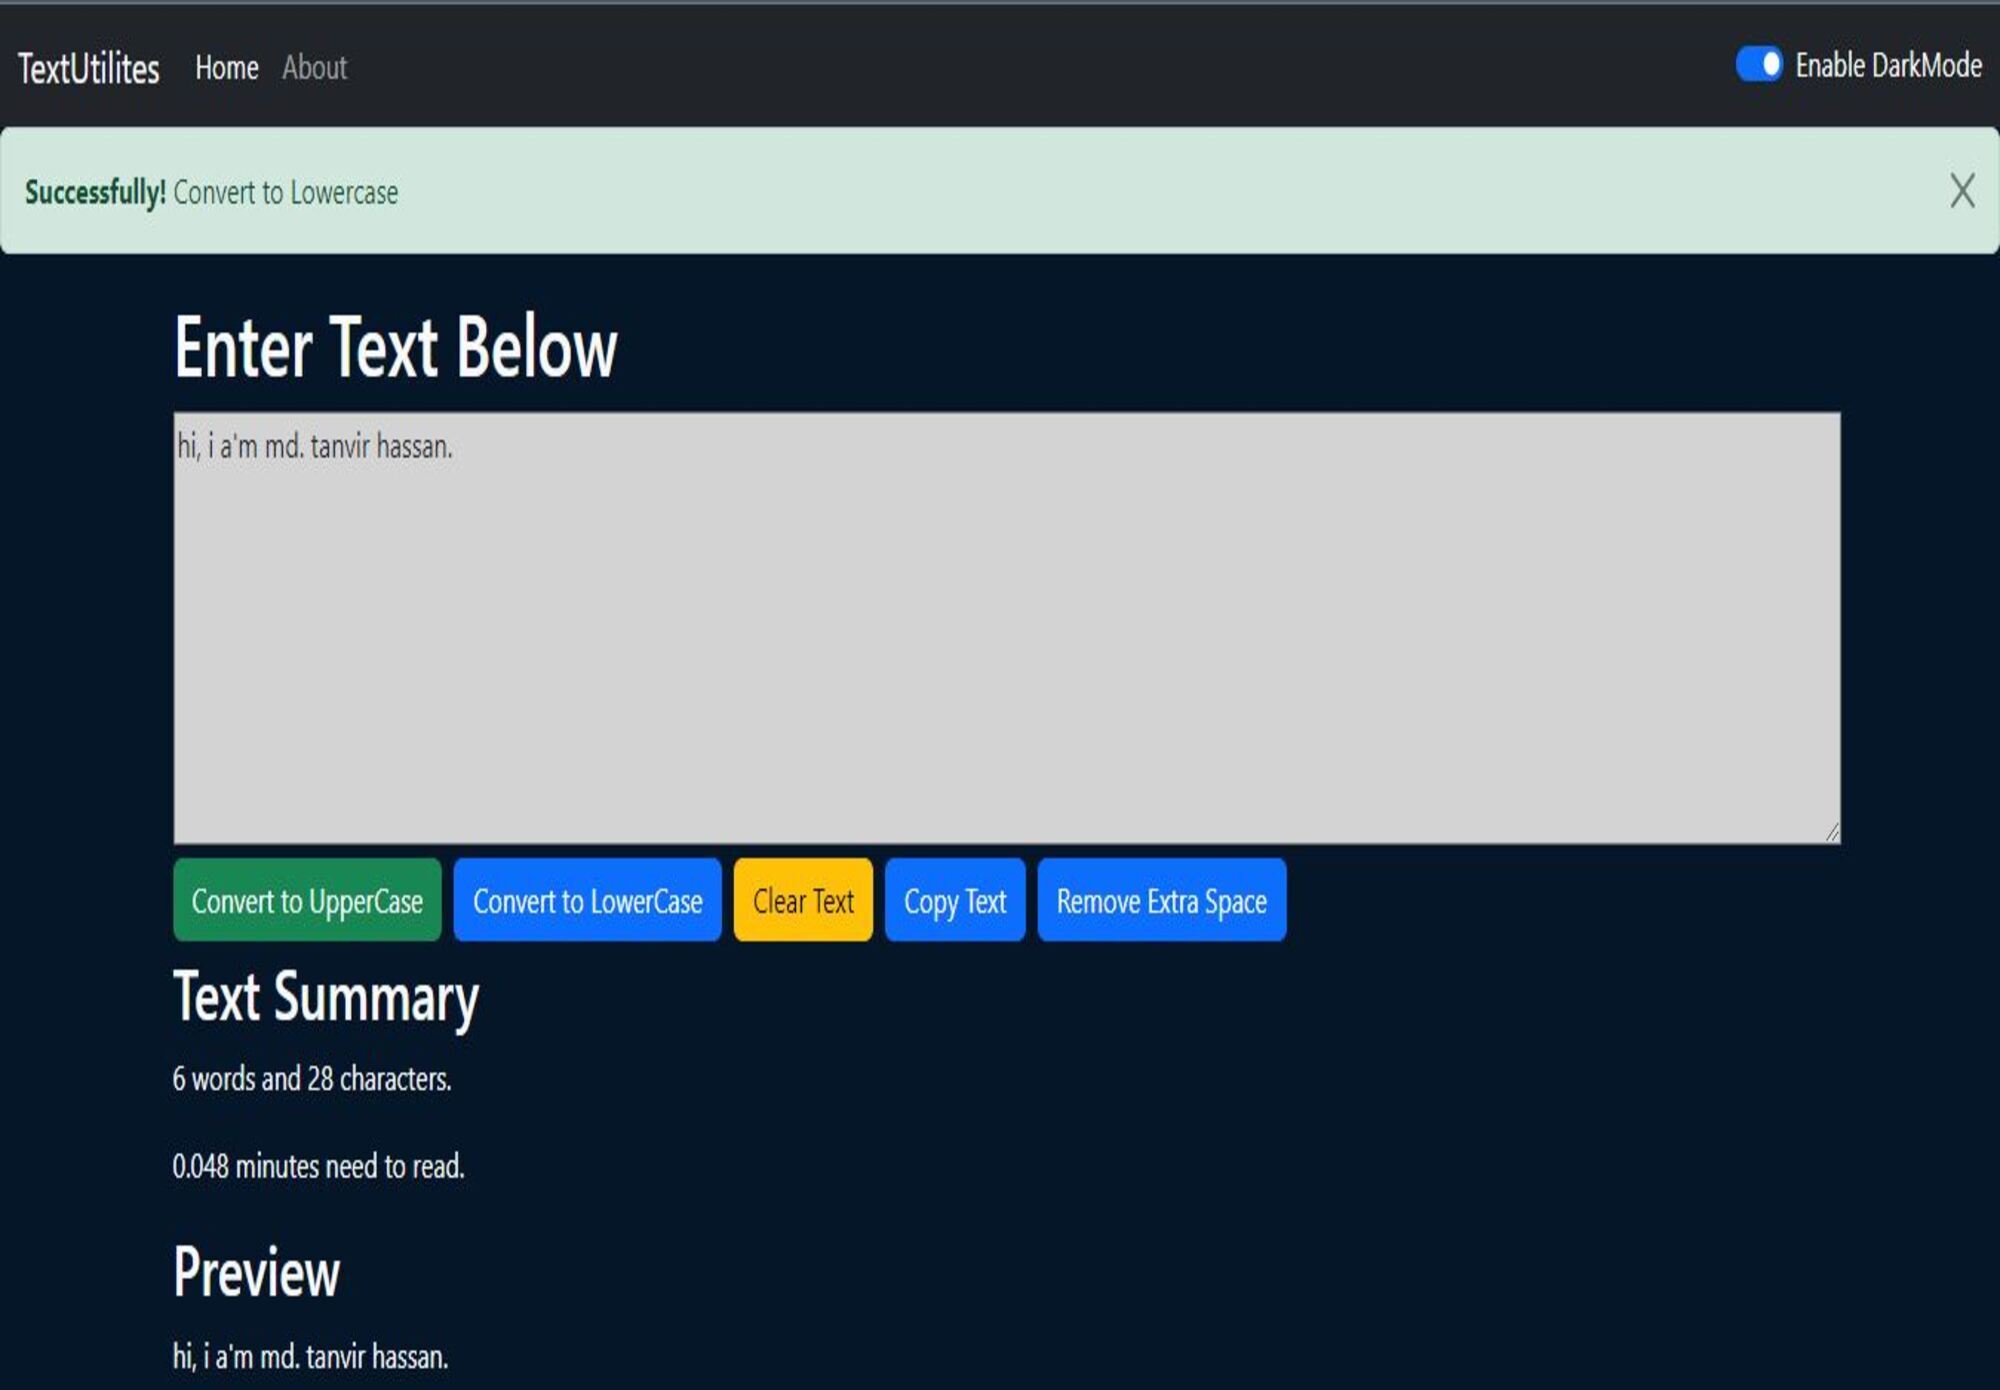Click the words and characters count line
2000x1390 pixels.
point(311,1079)
